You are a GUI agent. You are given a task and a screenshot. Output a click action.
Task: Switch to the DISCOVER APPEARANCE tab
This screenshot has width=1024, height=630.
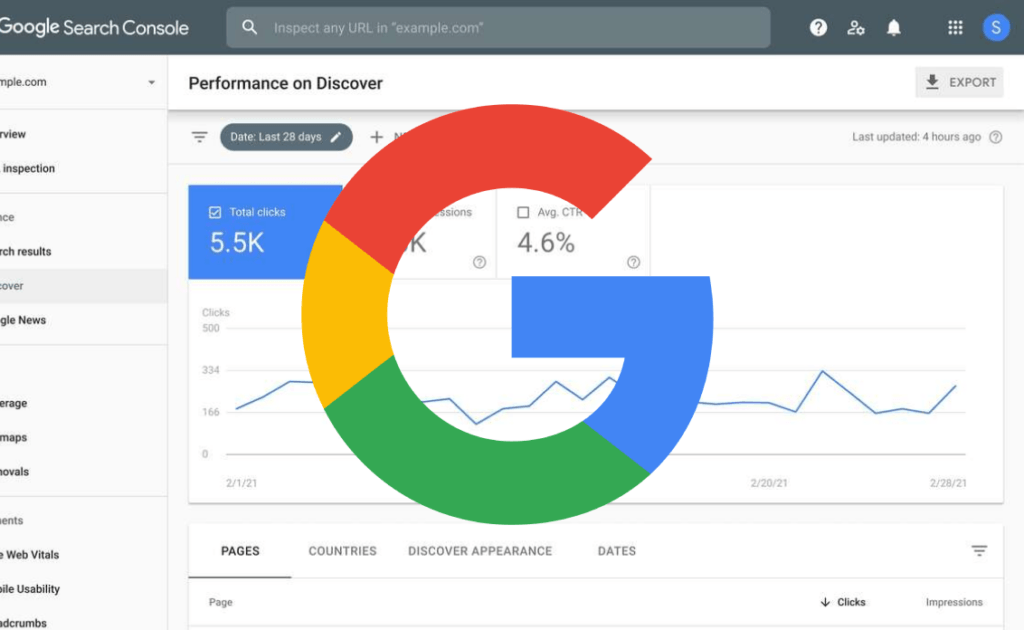coord(480,551)
